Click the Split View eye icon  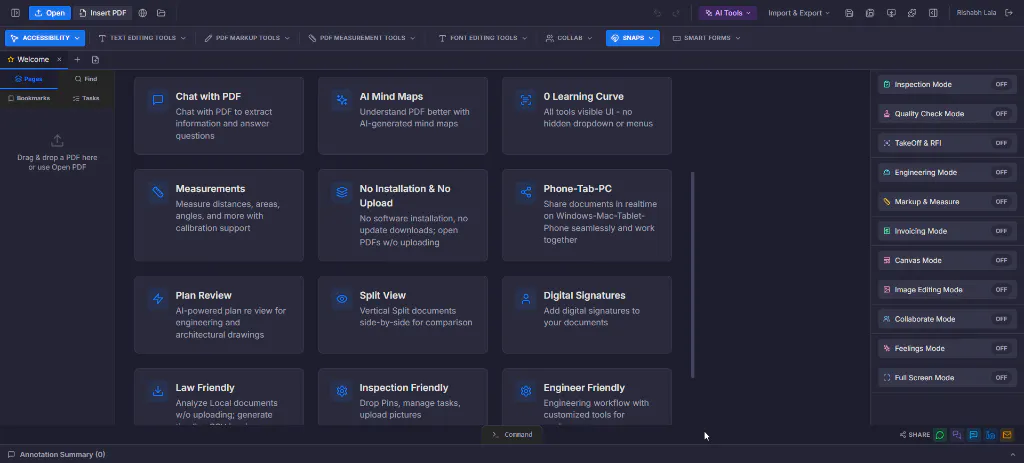click(x=342, y=299)
